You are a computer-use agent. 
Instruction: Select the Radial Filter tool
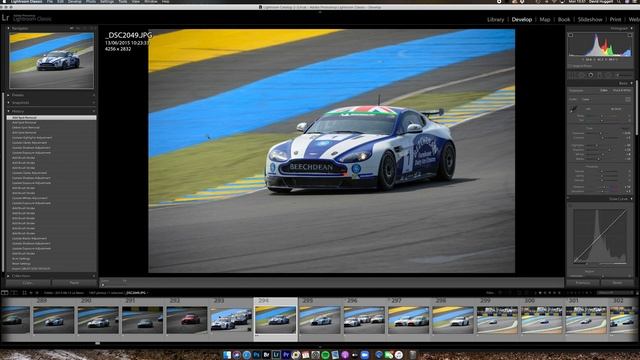click(609, 75)
